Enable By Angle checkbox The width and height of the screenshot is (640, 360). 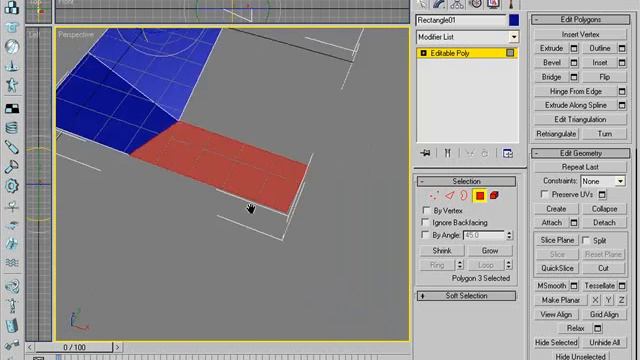[x=425, y=235]
